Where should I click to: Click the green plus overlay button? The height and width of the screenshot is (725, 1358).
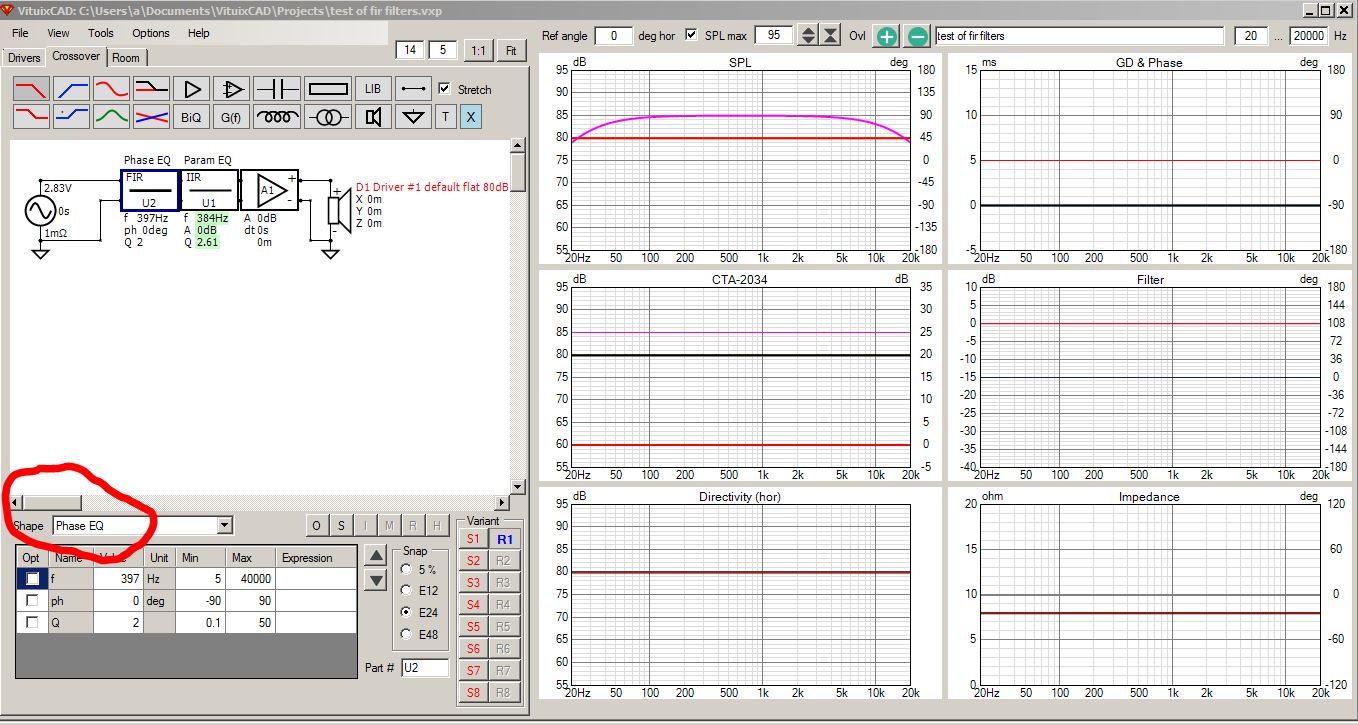tap(887, 36)
